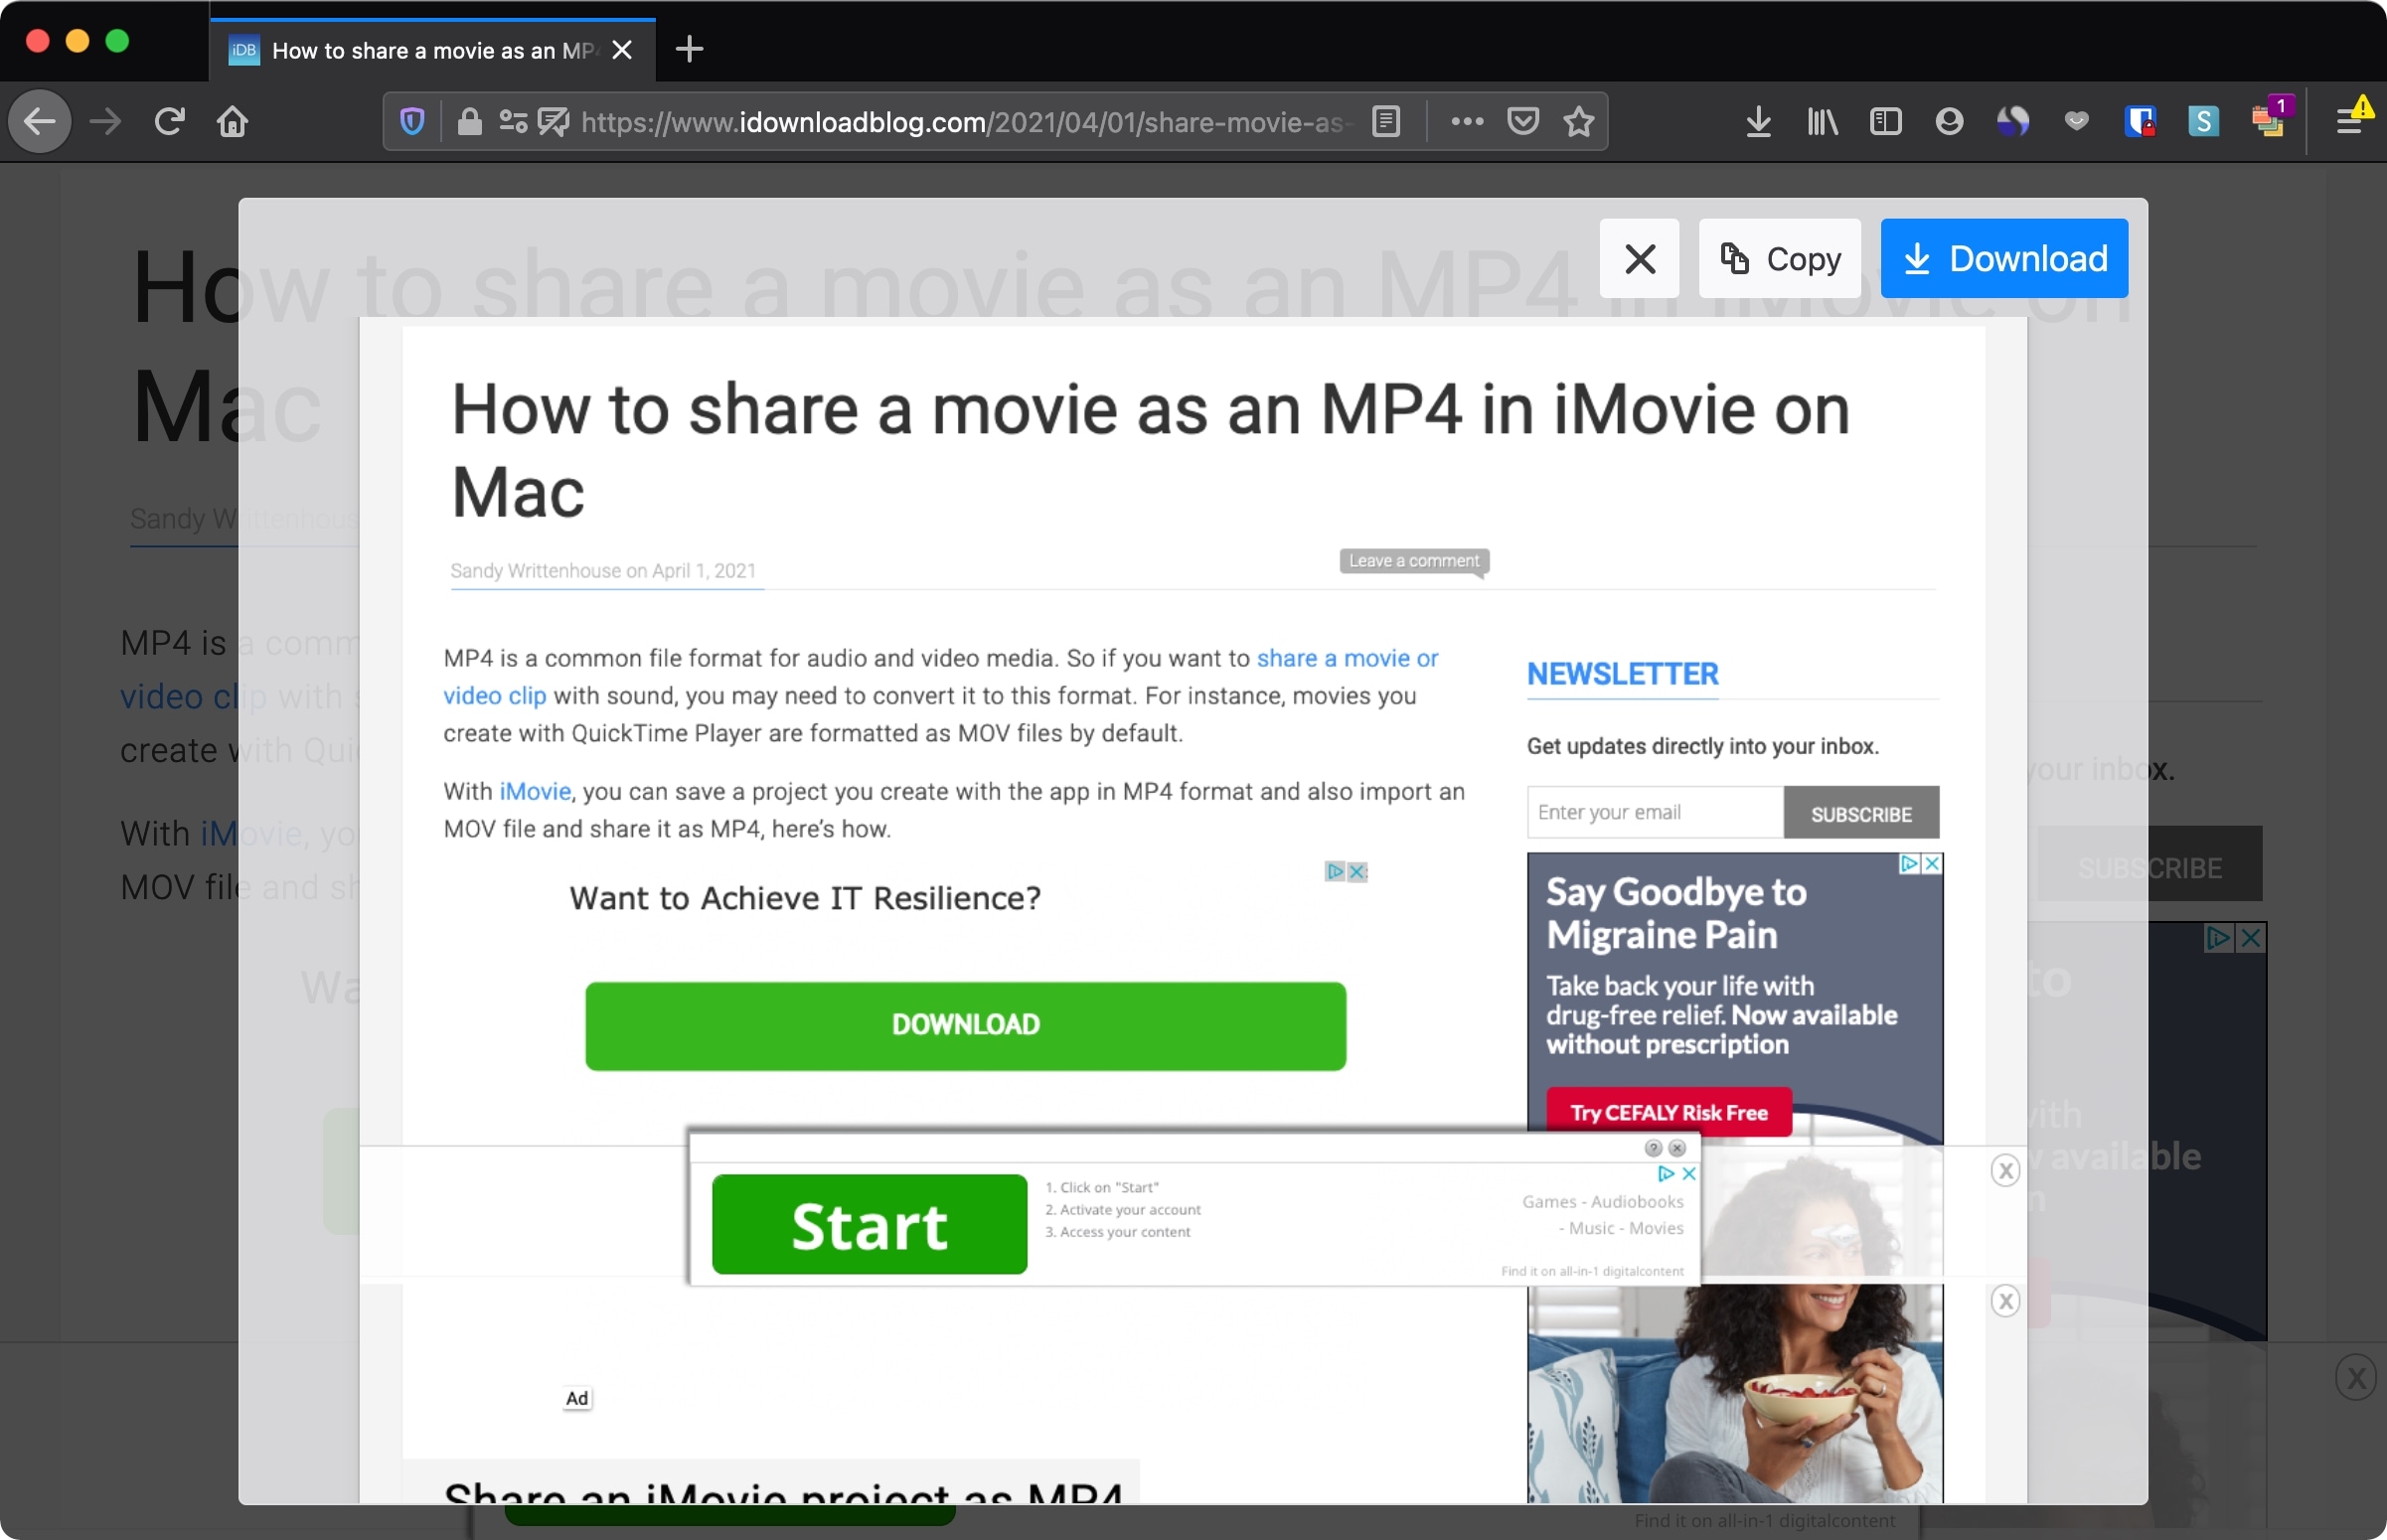Save page to Pocket

tap(1523, 122)
